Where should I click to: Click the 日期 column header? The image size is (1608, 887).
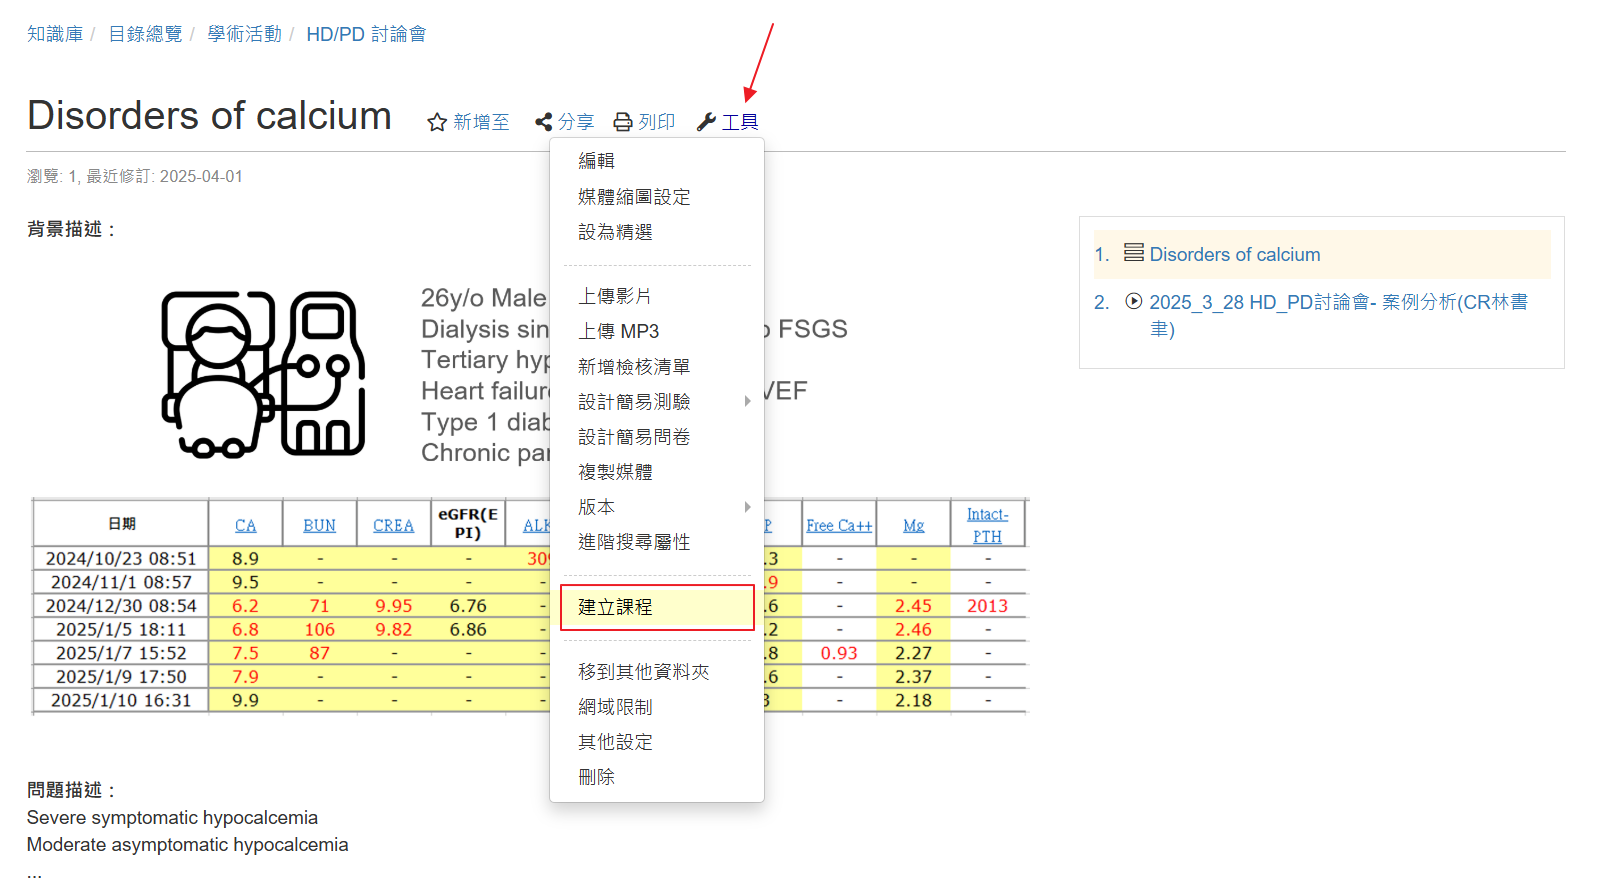pyautogui.click(x=121, y=524)
